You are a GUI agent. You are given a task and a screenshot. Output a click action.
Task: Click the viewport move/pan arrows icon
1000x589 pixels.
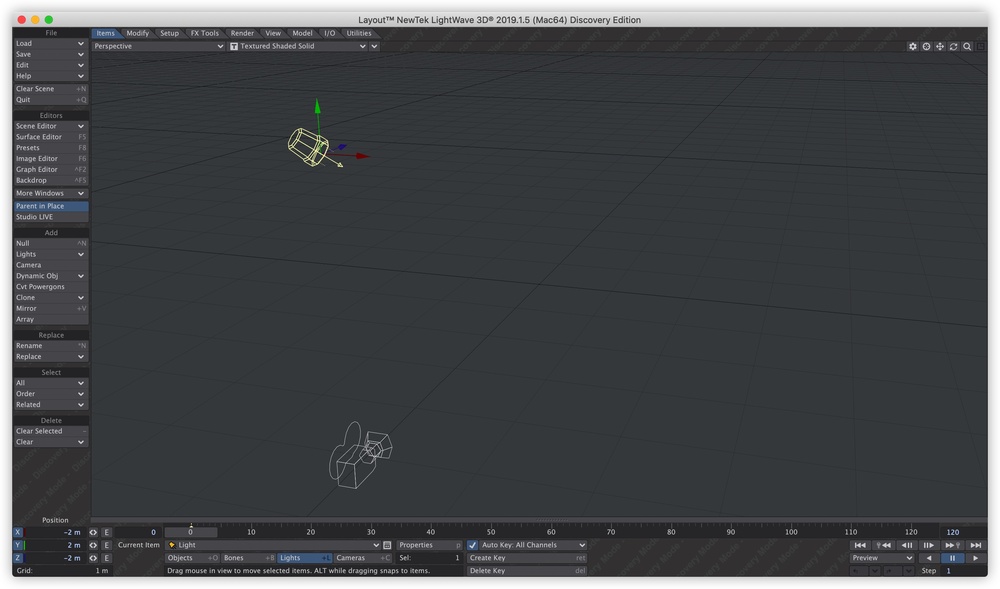coord(940,47)
